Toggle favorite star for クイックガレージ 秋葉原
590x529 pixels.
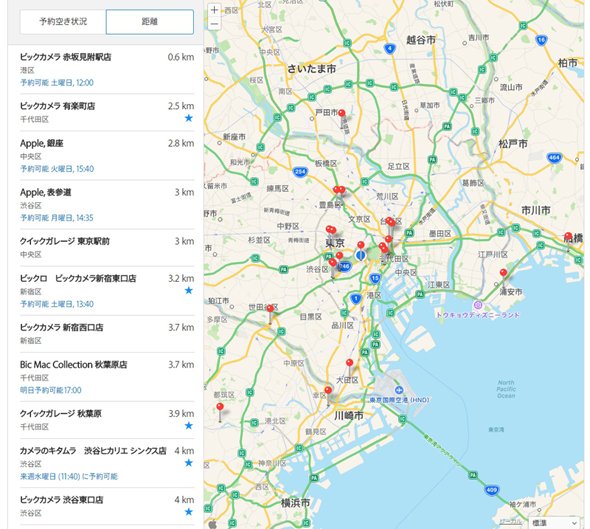[x=189, y=426]
